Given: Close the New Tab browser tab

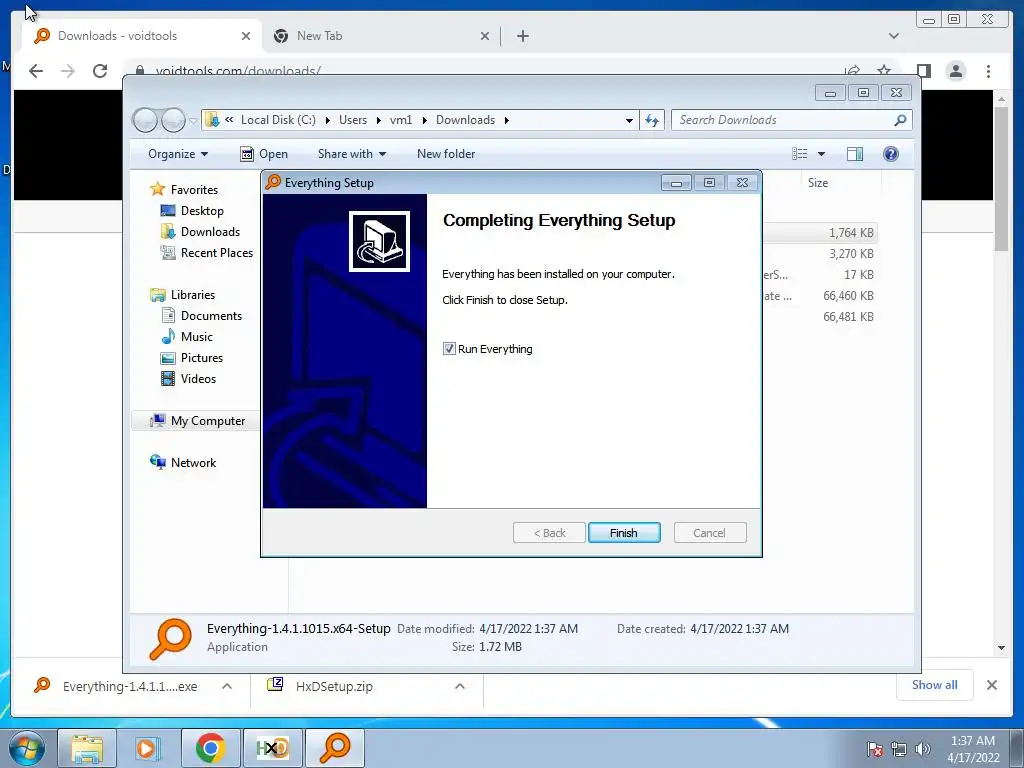Looking at the screenshot, I should [x=485, y=36].
